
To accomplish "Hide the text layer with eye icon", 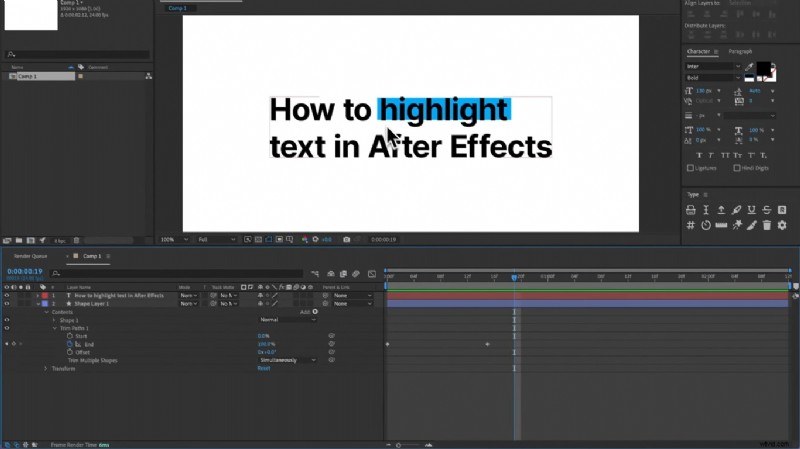I will (x=7, y=295).
